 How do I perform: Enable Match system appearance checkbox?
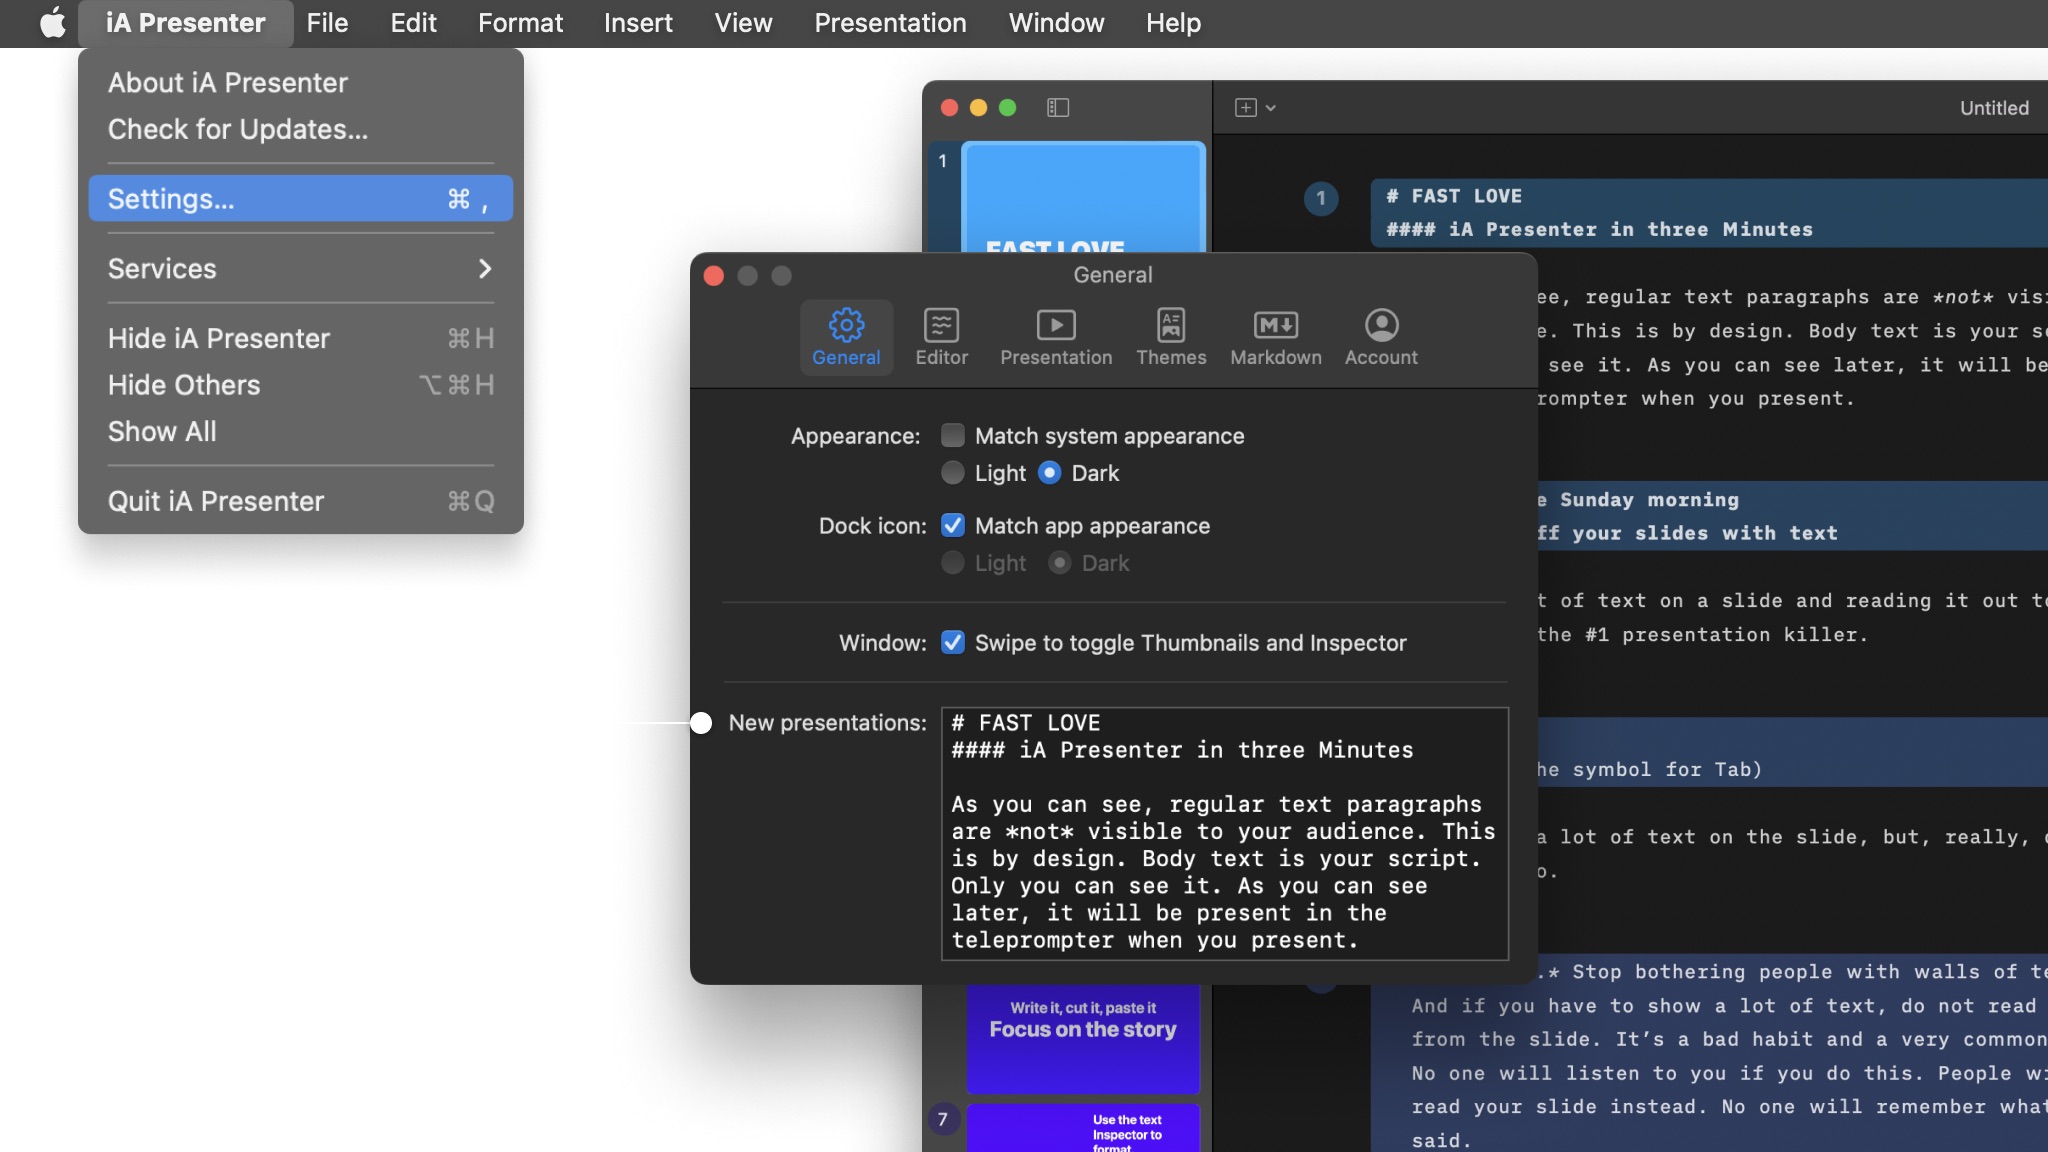click(x=953, y=435)
